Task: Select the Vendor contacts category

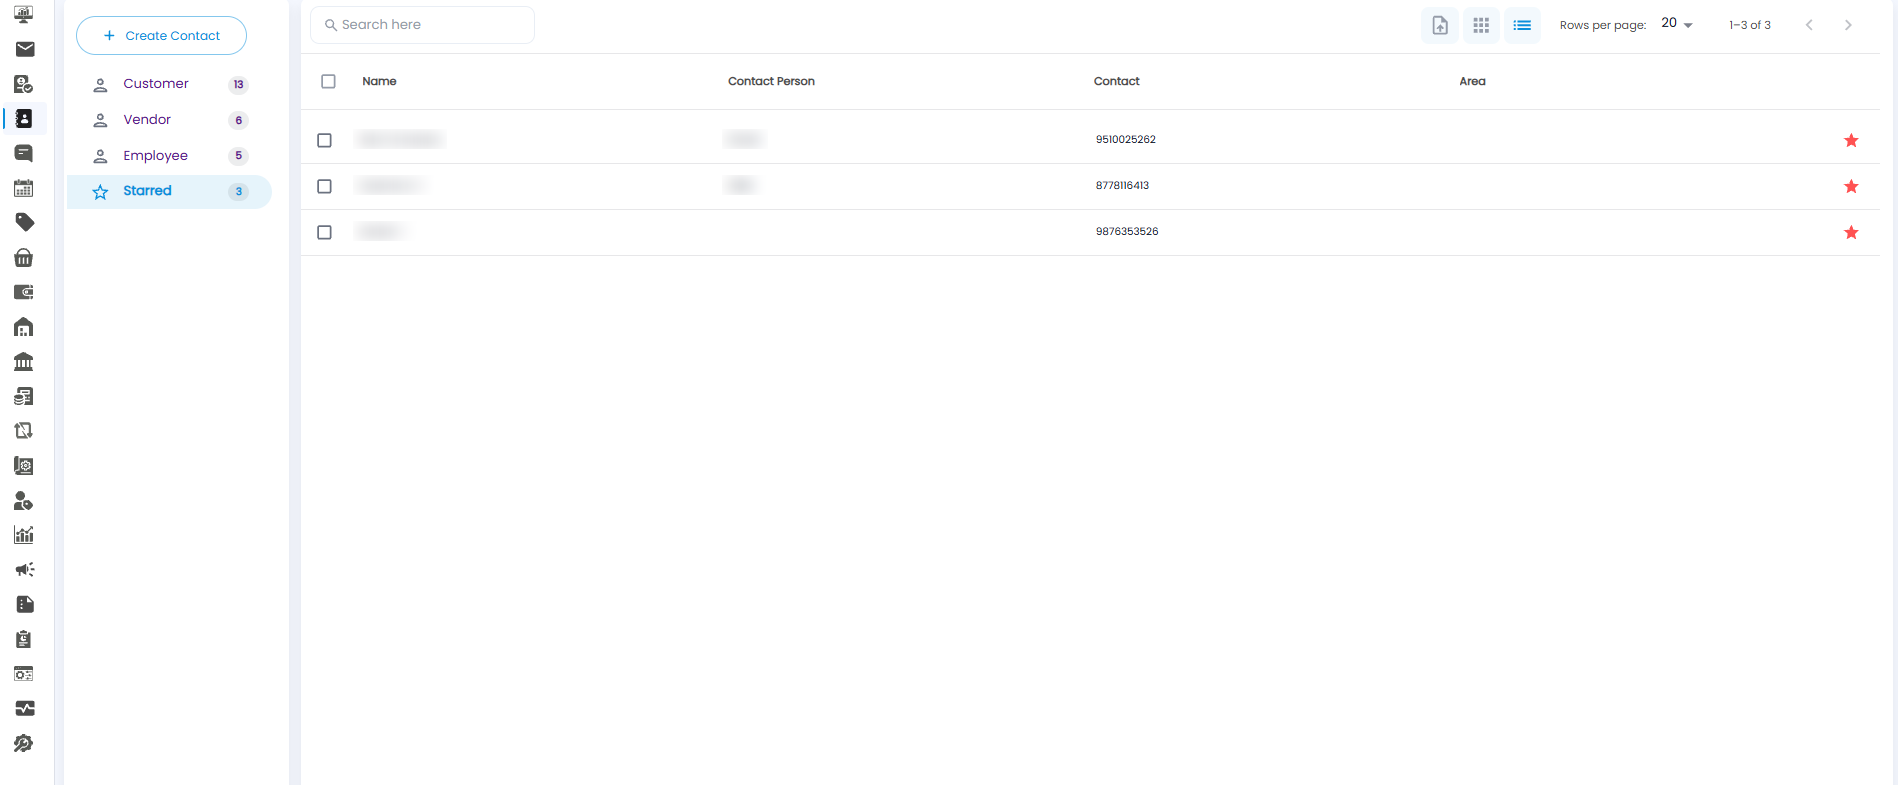Action: click(x=169, y=120)
